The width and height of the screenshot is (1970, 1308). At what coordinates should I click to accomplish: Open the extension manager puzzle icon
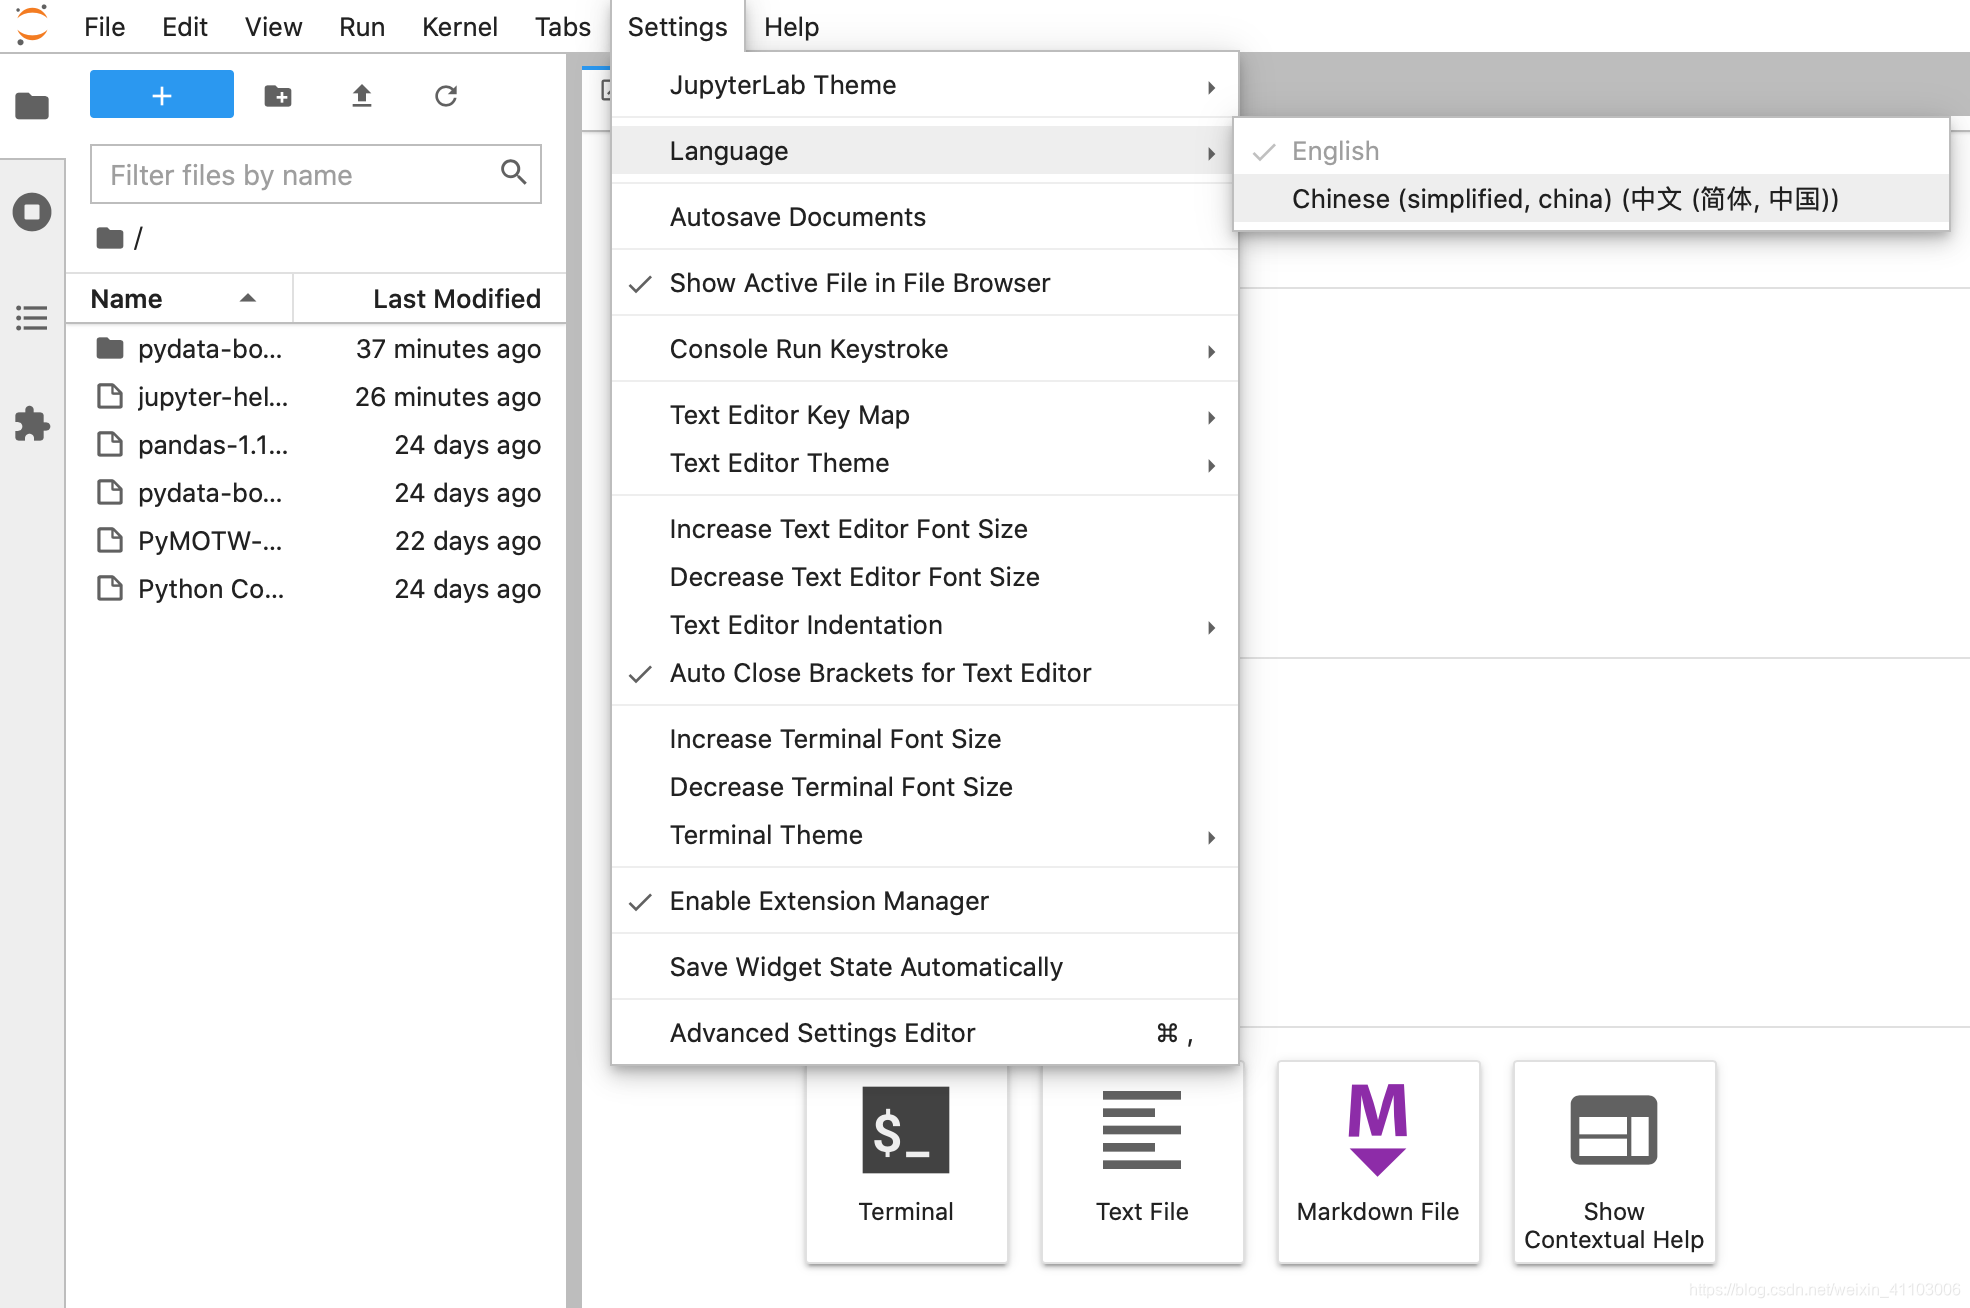click(x=32, y=424)
